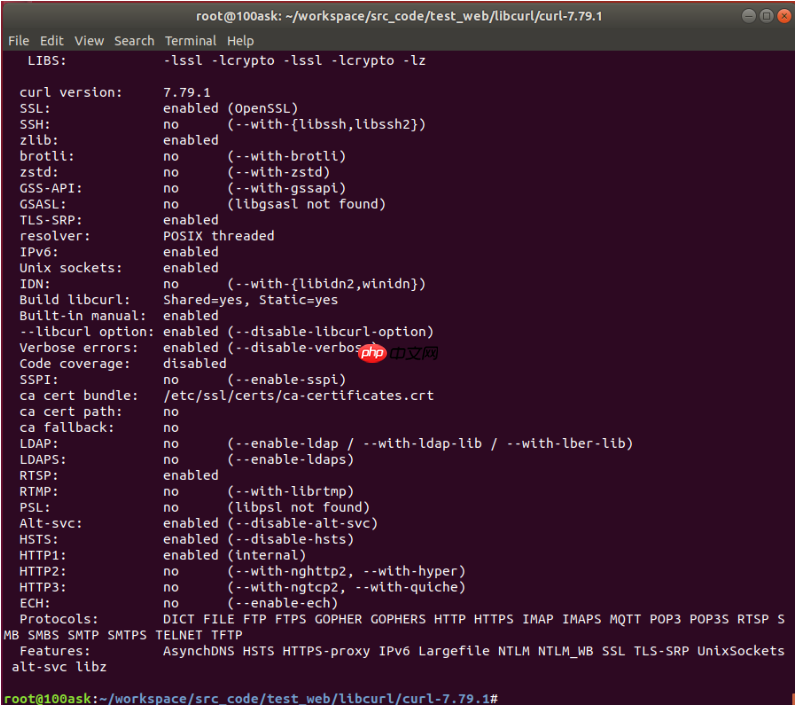The height and width of the screenshot is (707, 797).
Task: Click 'enabled (OpenSSL)' on the SSL line
Action: pyautogui.click(x=231, y=108)
